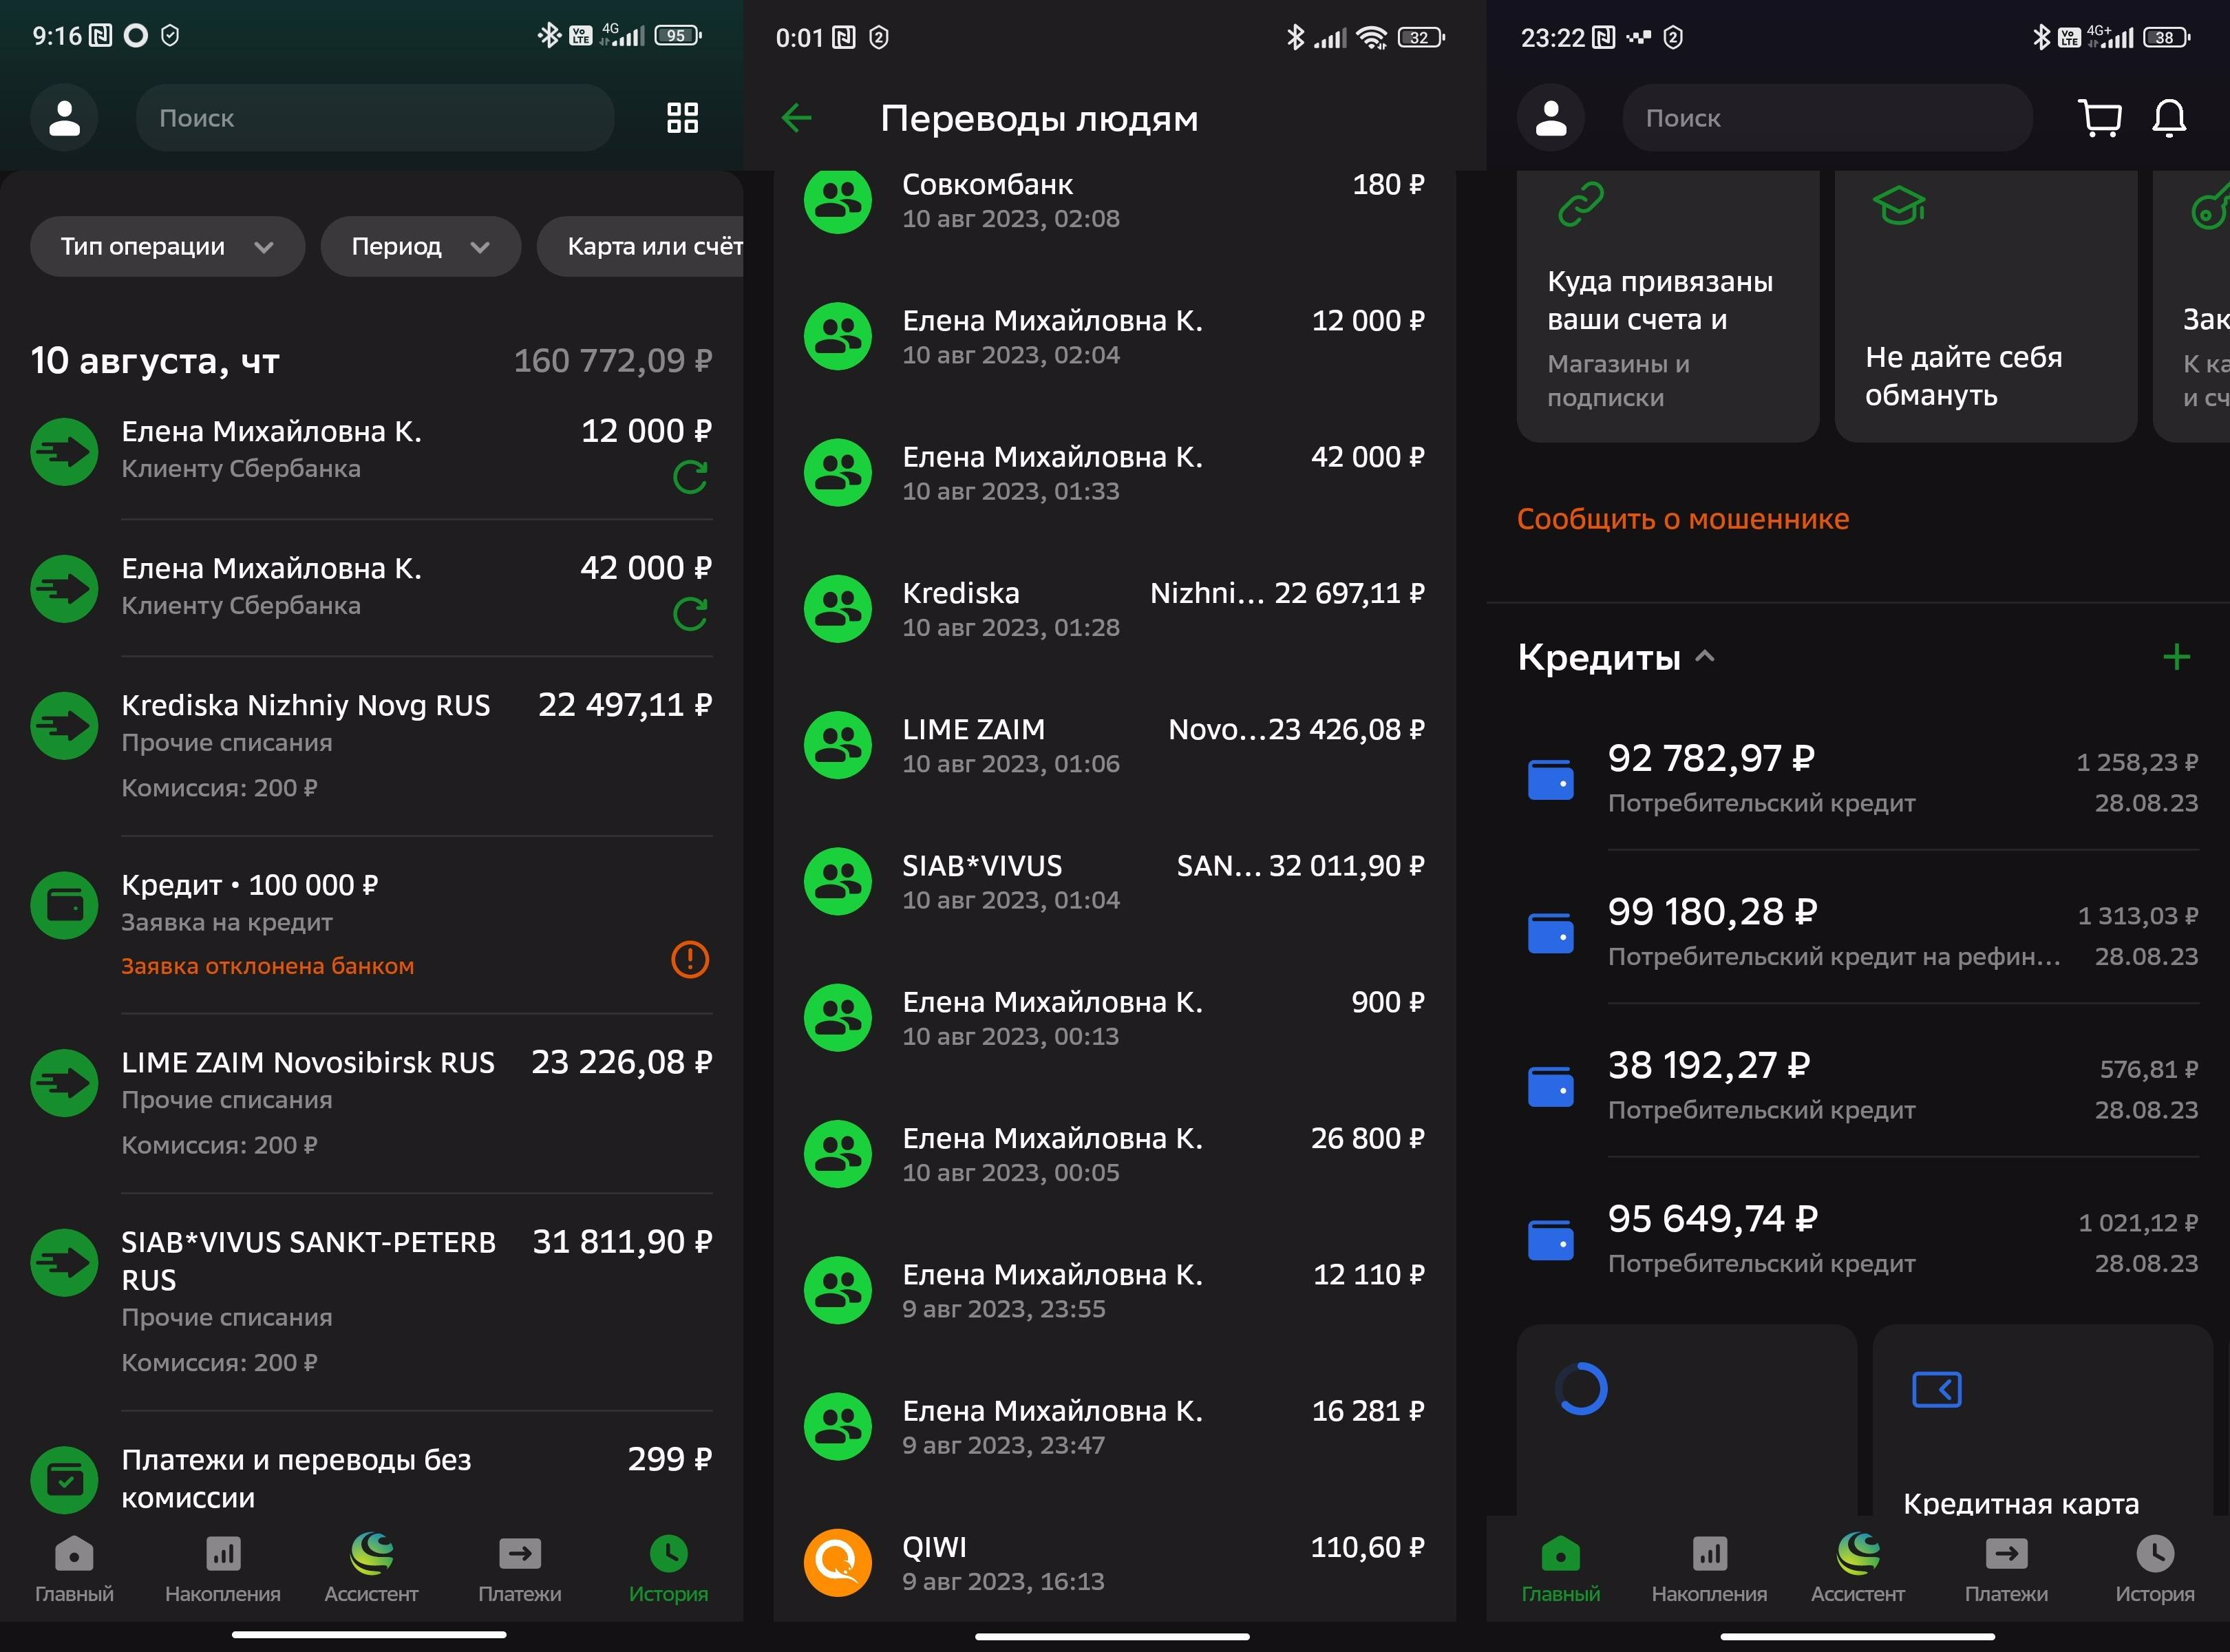
Task: Tap wallet icon of Кредит 100 000 ₽
Action: point(64,905)
